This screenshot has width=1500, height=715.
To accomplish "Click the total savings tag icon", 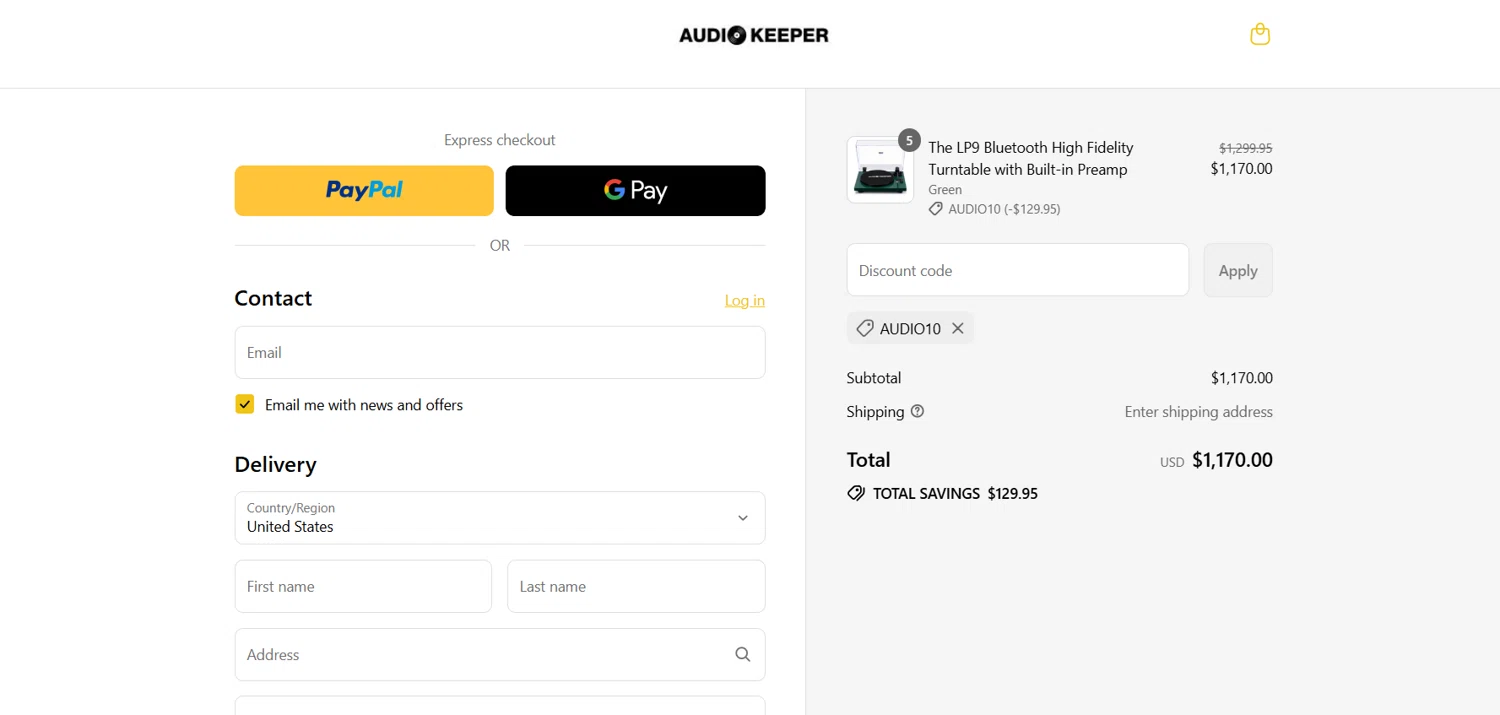I will coord(856,493).
